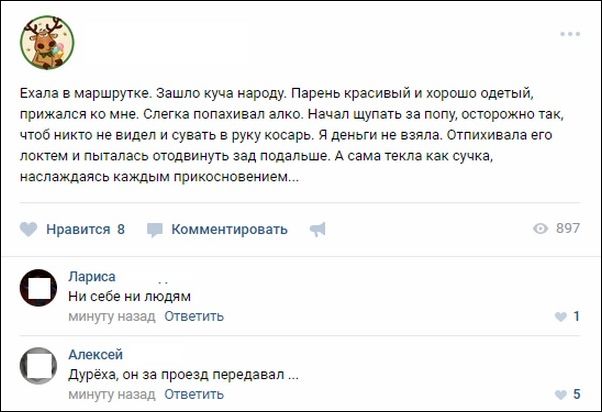This screenshot has height=412, width=602.
Task: Open Лариса's profile via her name
Action: click(92, 276)
